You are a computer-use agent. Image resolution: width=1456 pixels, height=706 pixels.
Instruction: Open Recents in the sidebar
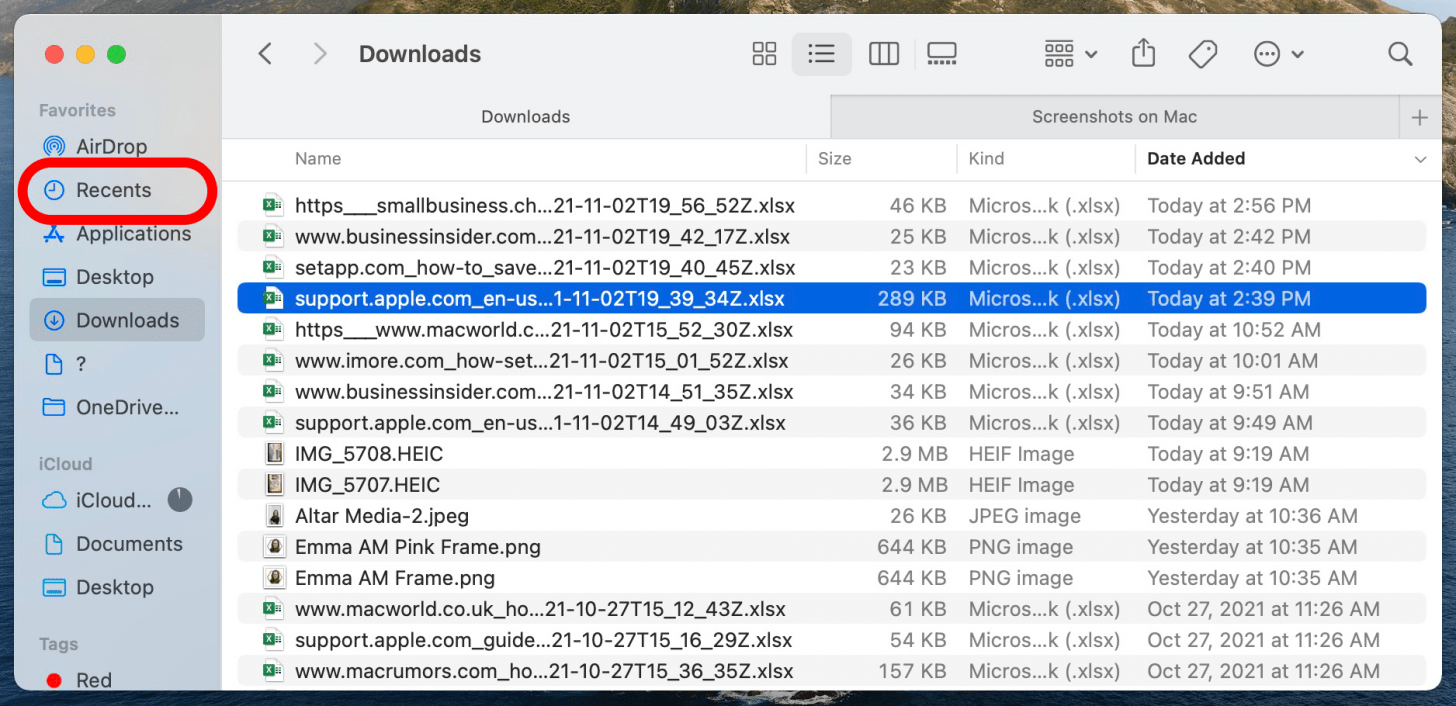[x=113, y=190]
